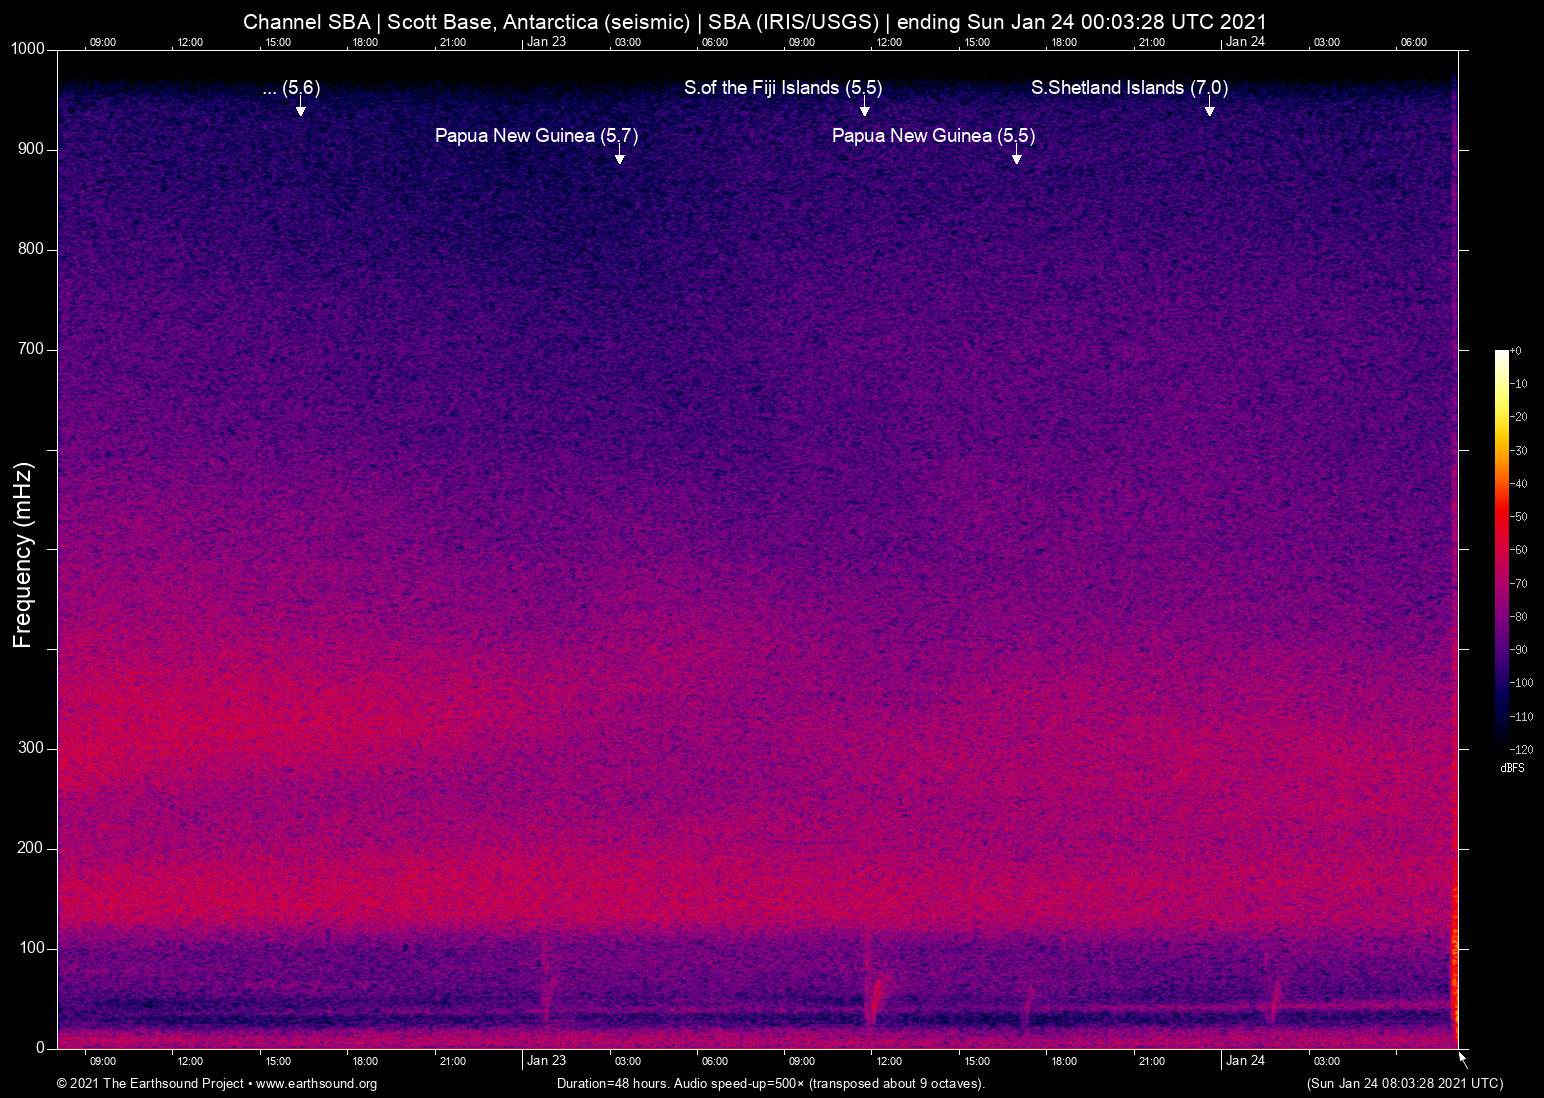Select the S.Shetland Islands (7.0) event label

pos(1129,88)
